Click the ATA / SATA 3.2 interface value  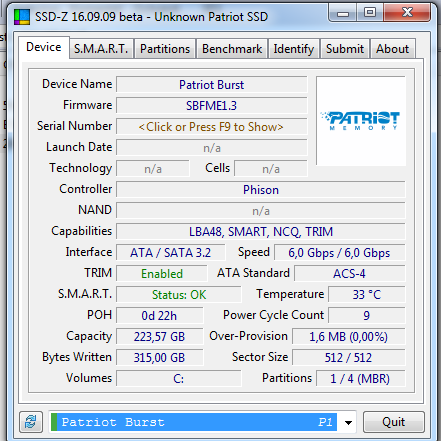coord(171,253)
